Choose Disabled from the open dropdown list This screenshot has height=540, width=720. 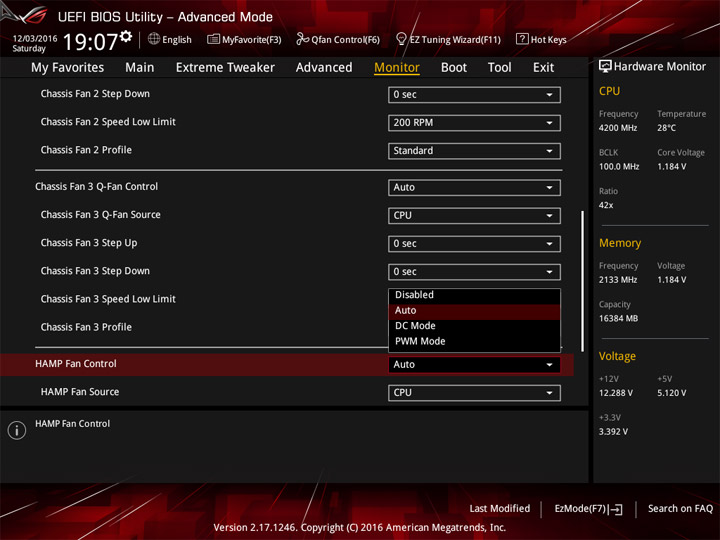point(474,295)
